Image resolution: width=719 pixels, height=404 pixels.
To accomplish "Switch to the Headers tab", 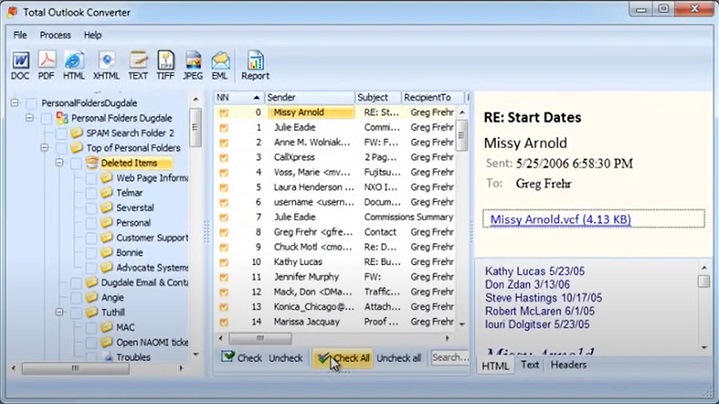I will coord(568,366).
